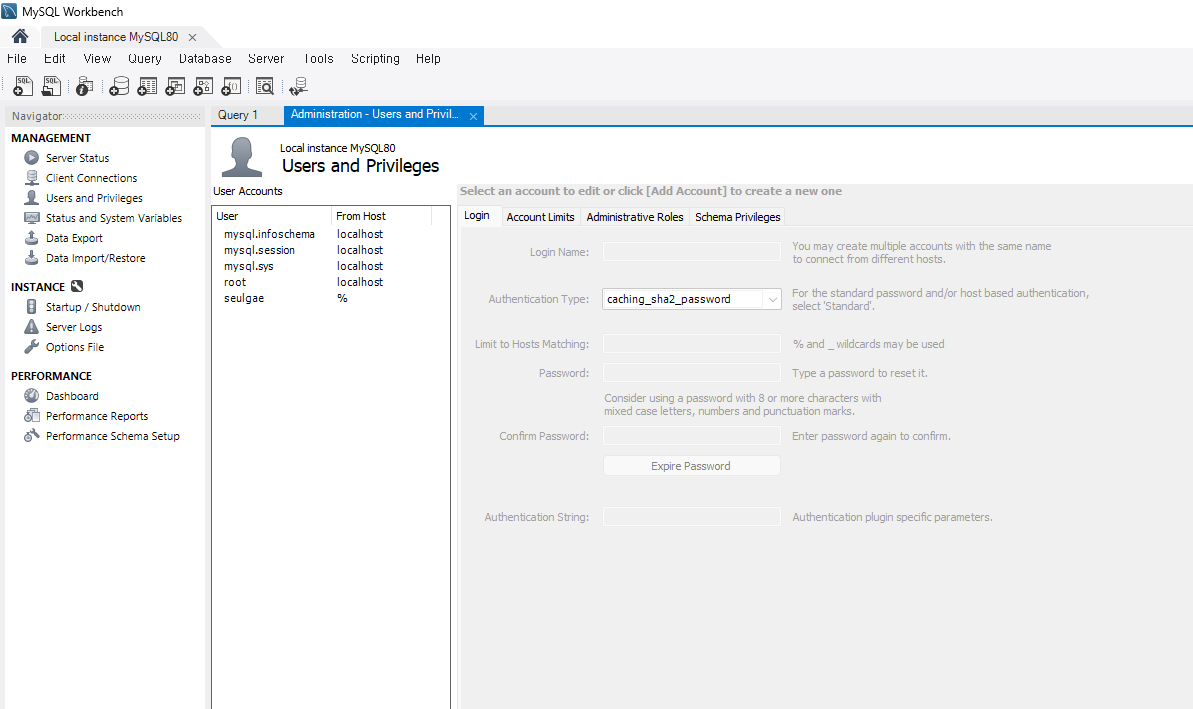Click the Confirm Password input field
Image resolution: width=1193 pixels, height=709 pixels.
click(x=692, y=436)
